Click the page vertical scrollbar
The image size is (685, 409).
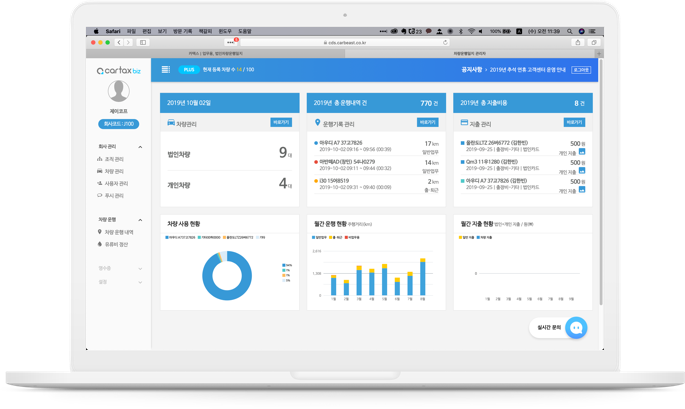(x=601, y=183)
